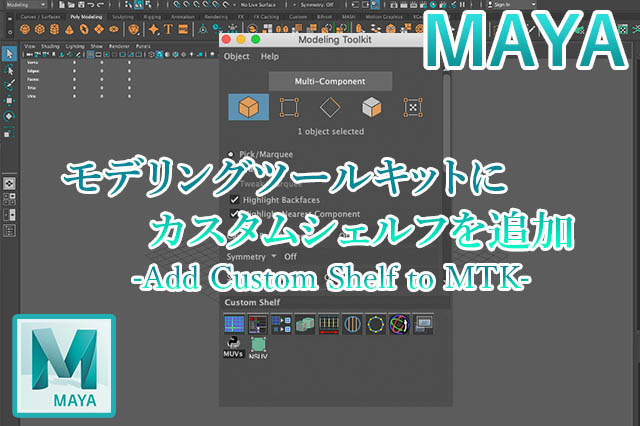Toggle Highlight Backfaces checkbox
This screenshot has width=640, height=426.
(x=234, y=200)
